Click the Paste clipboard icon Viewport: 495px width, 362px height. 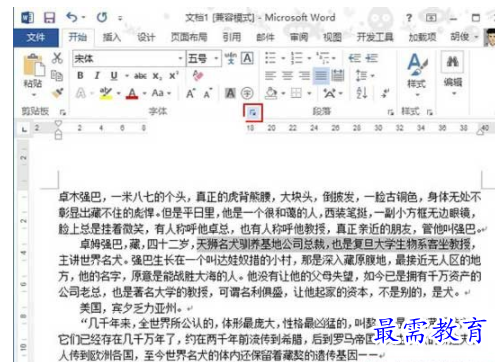point(34,65)
